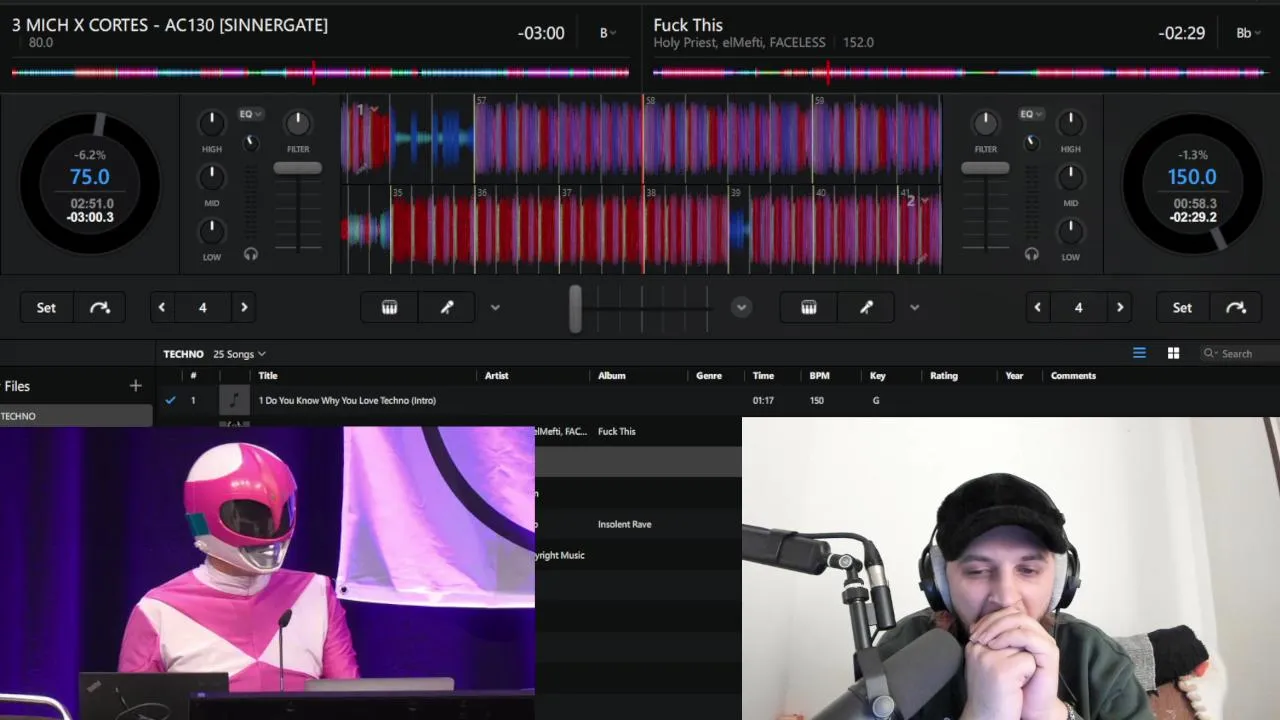
Task: Sort library by Album column
Action: point(612,376)
